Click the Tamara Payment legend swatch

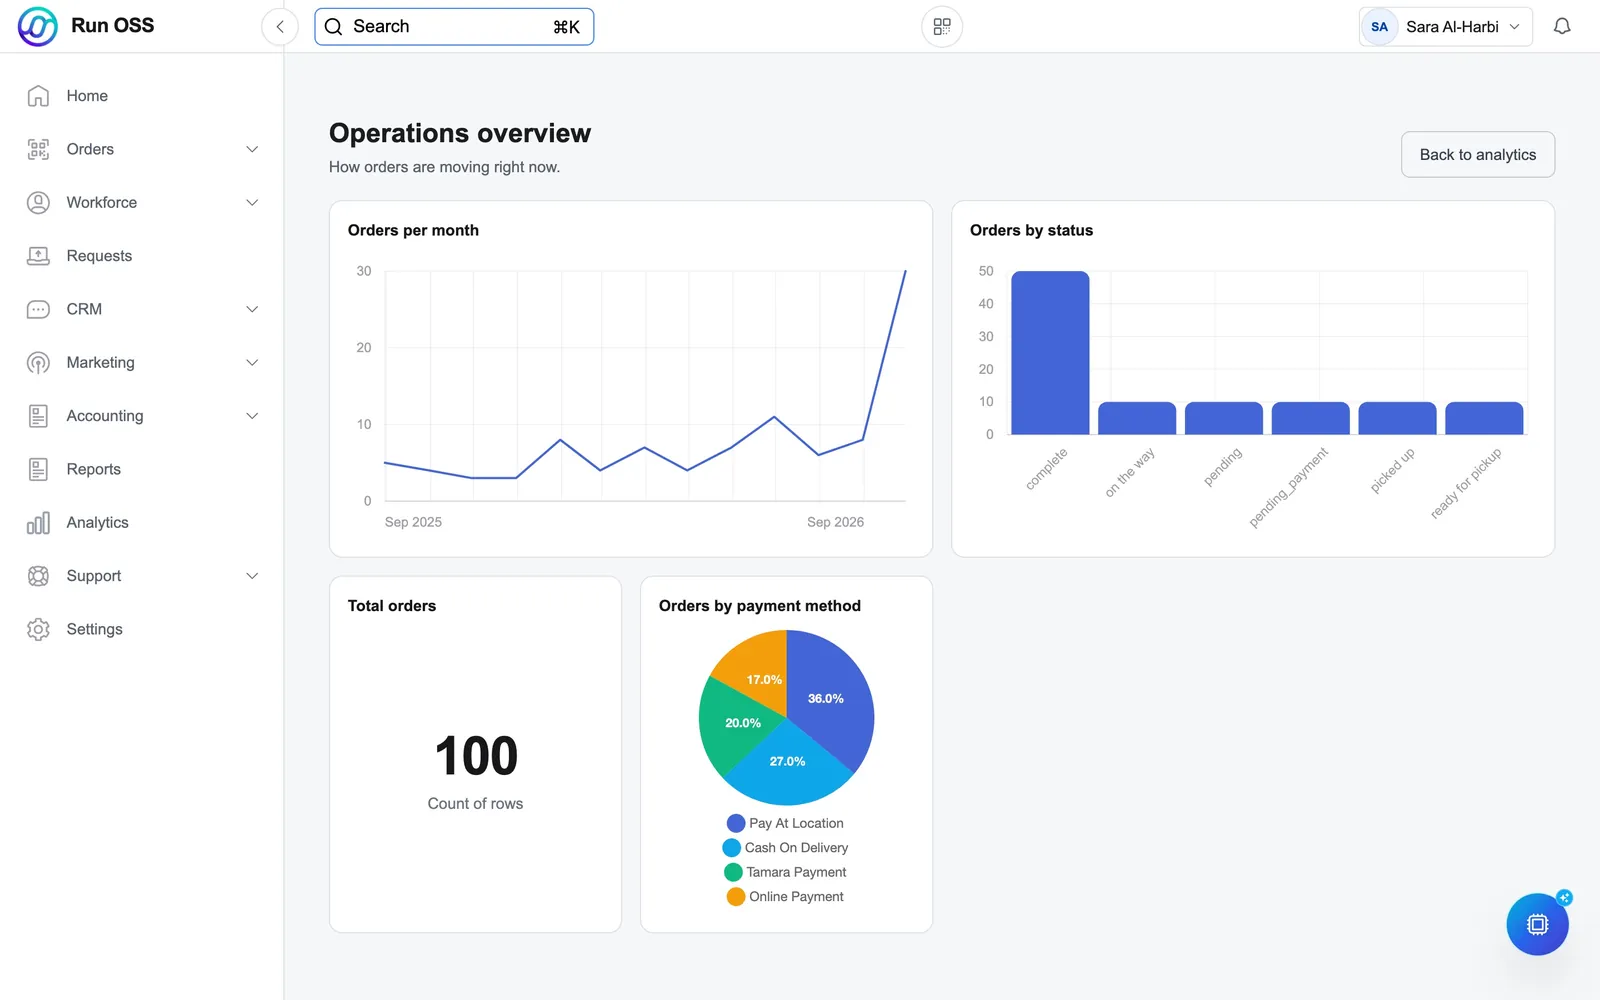tap(733, 872)
